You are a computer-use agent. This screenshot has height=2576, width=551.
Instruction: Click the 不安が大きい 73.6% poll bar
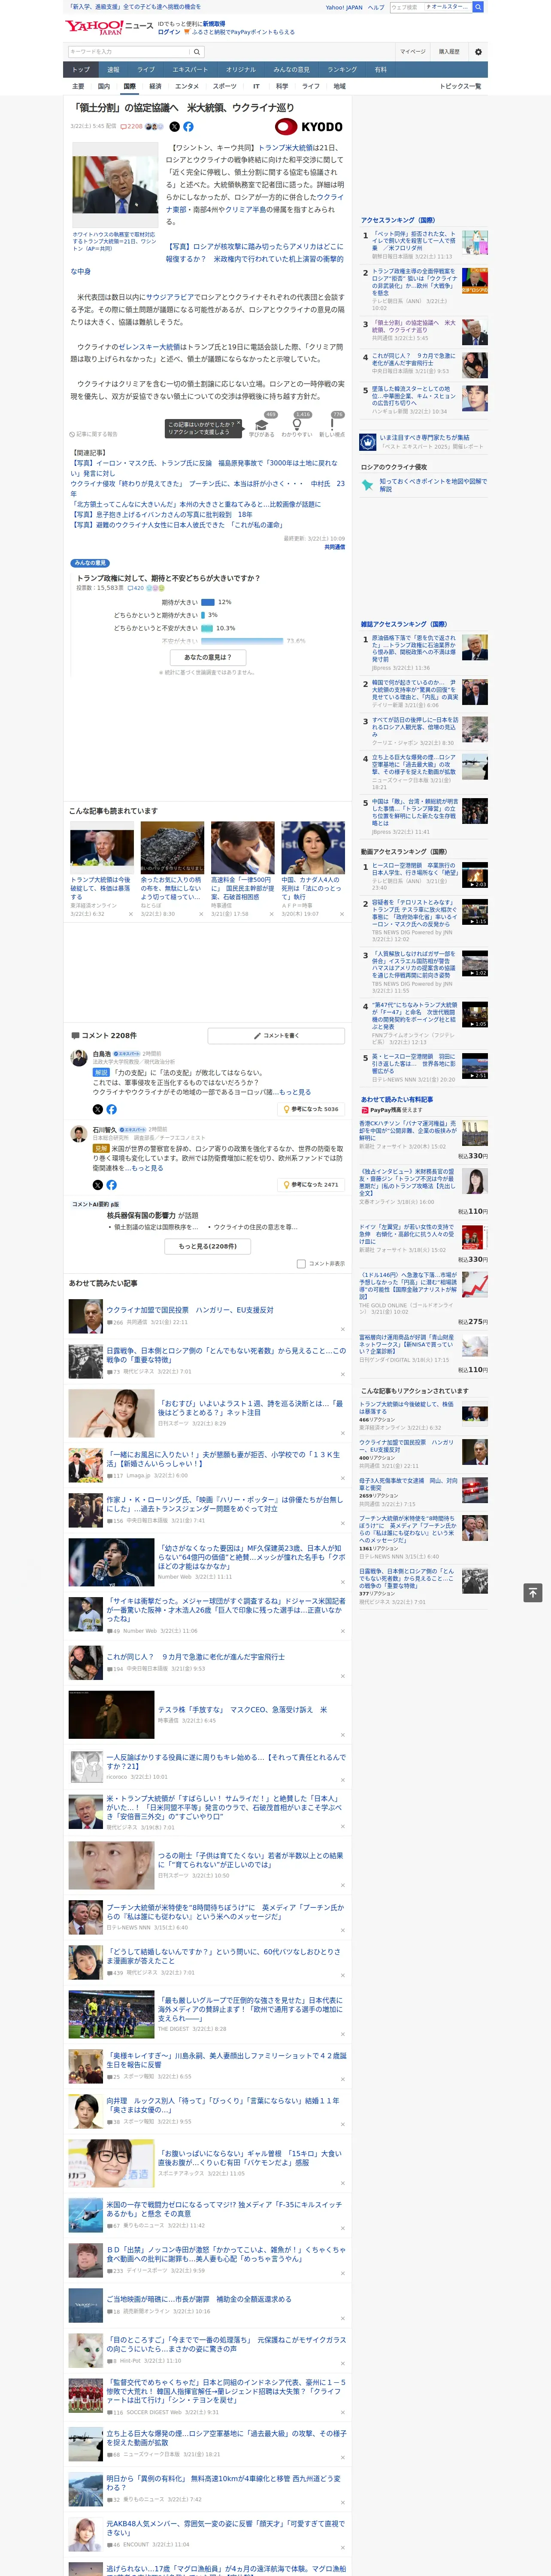pos(242,641)
